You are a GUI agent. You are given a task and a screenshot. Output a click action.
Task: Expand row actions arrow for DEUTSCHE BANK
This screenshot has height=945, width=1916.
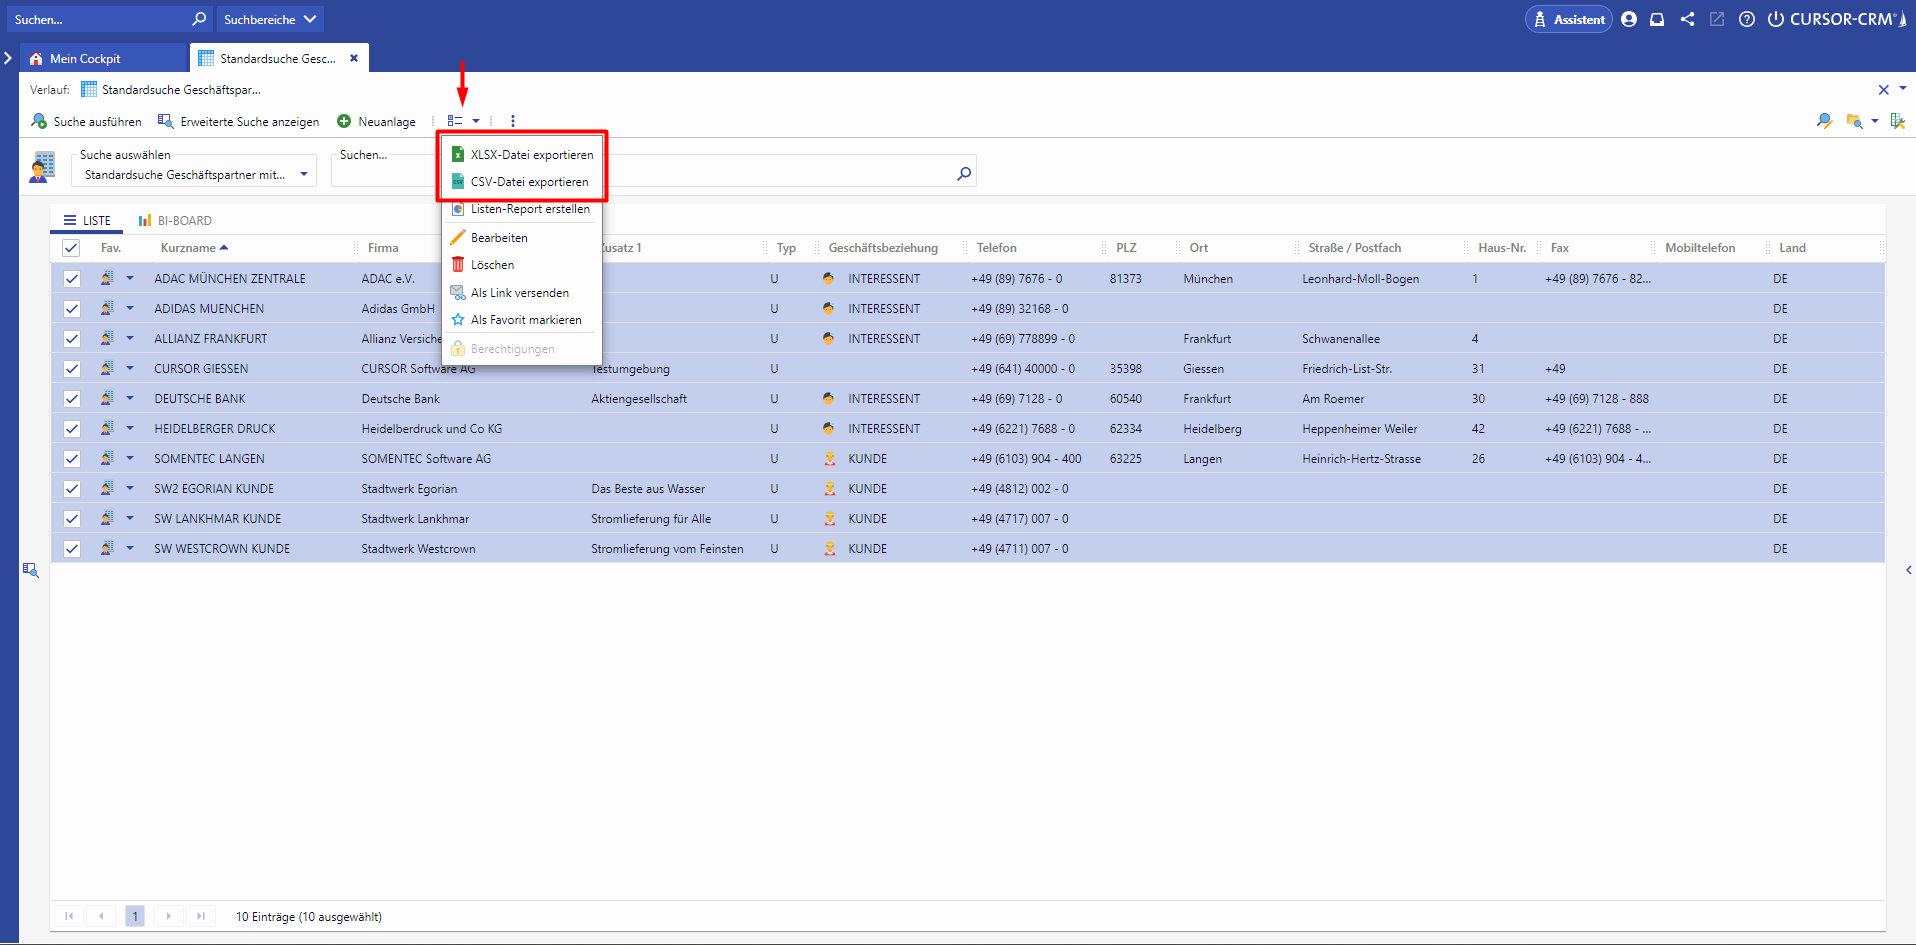[x=130, y=399]
